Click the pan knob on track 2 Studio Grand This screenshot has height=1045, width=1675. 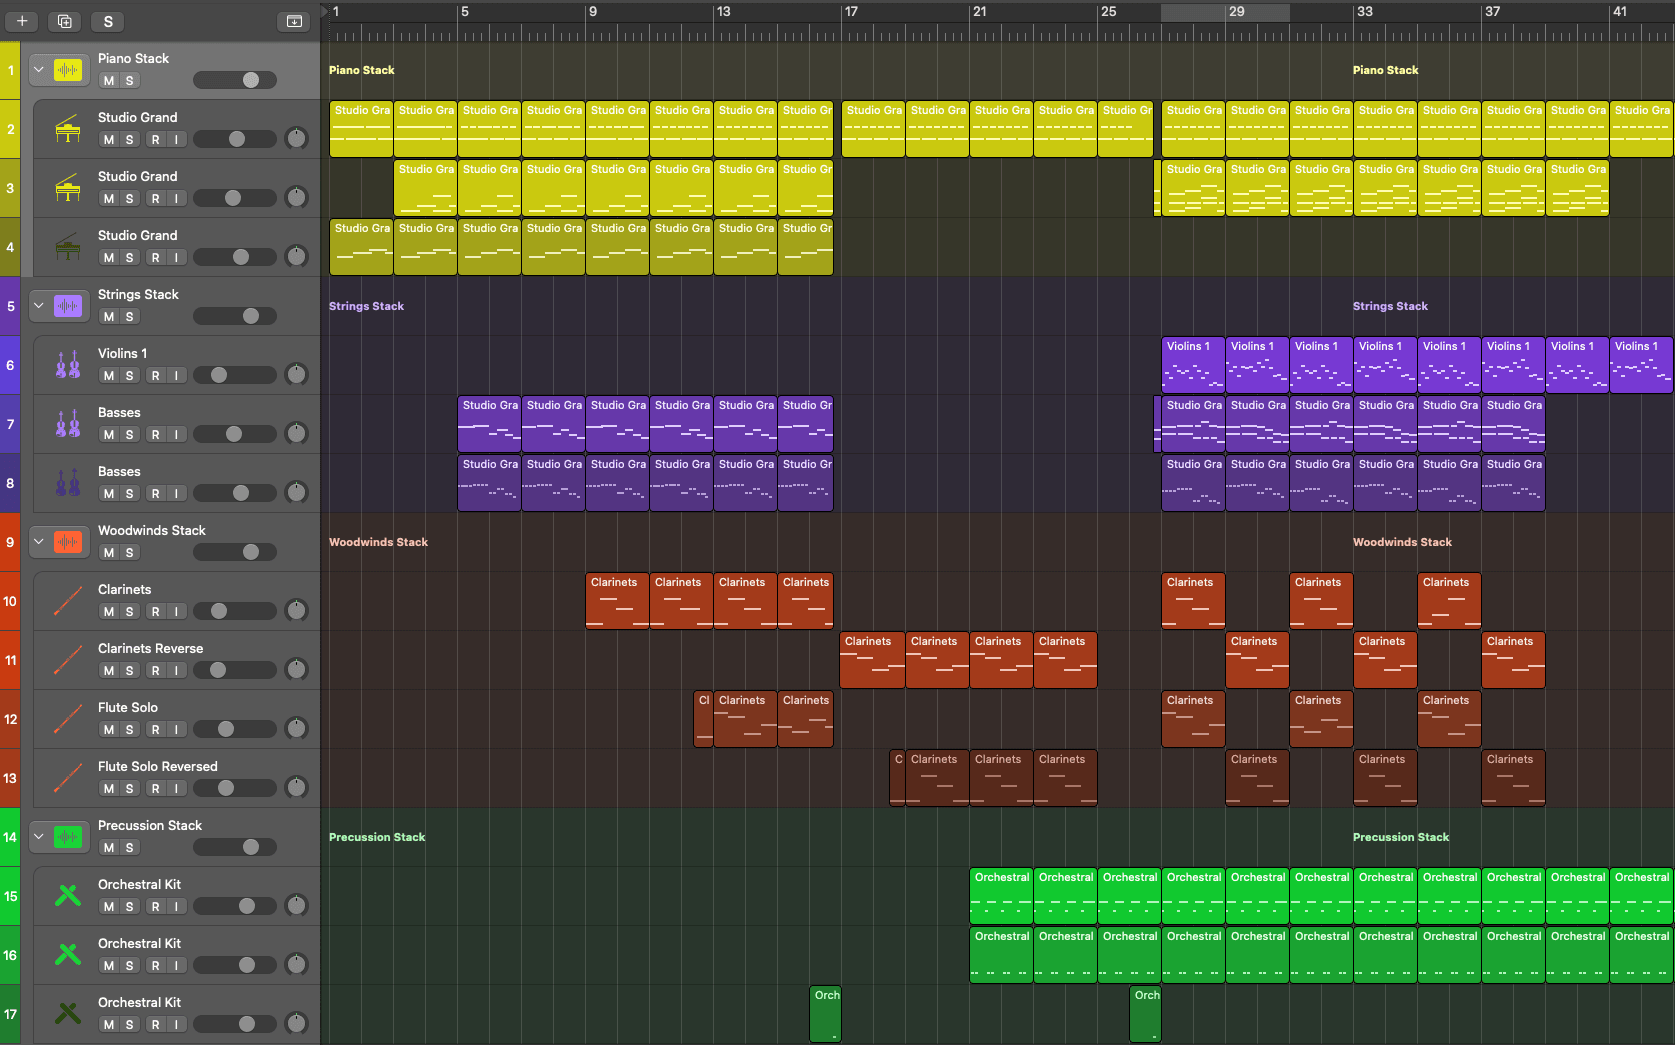tap(297, 139)
